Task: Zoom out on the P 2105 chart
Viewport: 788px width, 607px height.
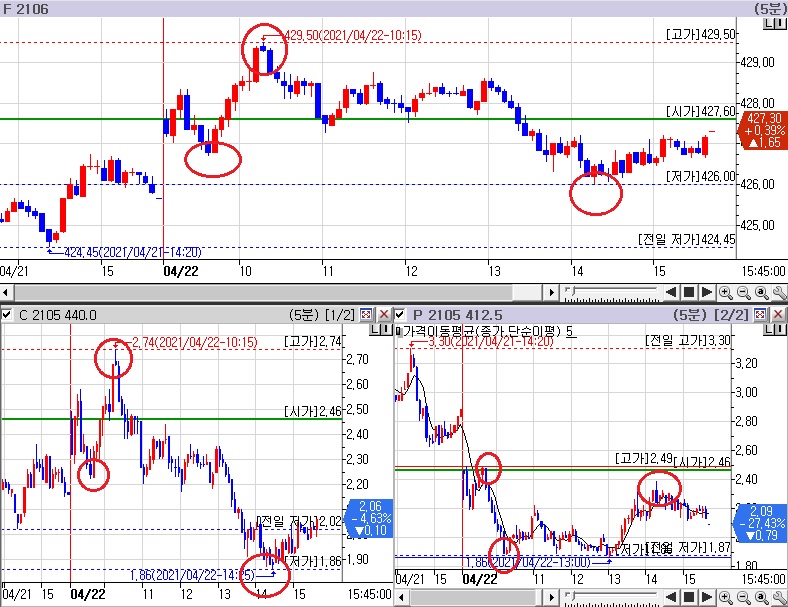Action: 743,597
